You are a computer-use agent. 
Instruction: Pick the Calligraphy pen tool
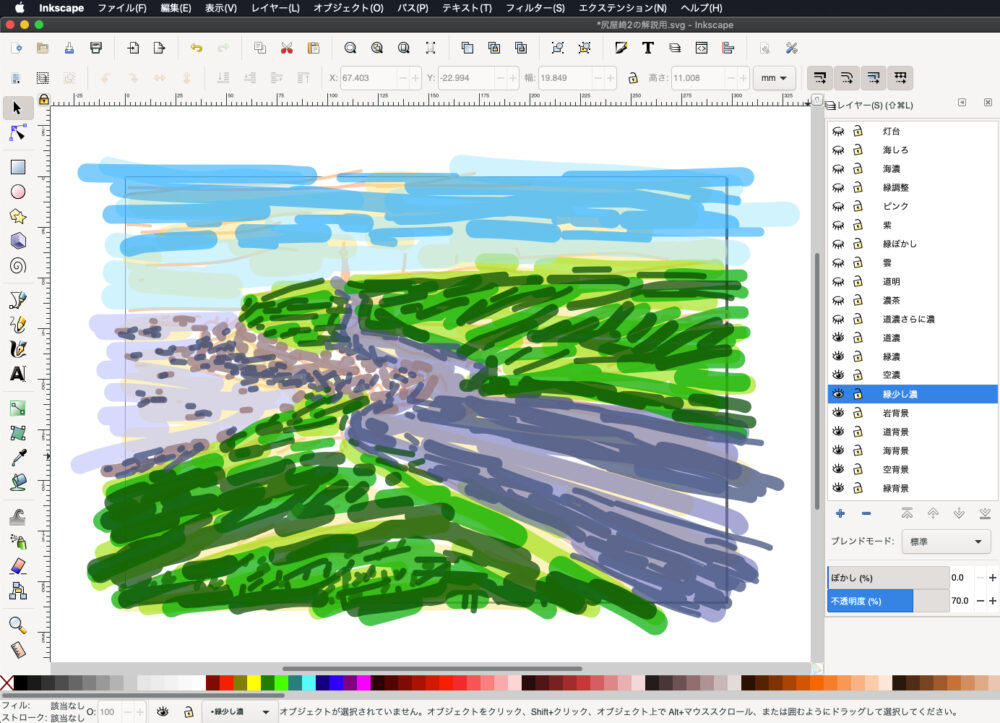17,349
